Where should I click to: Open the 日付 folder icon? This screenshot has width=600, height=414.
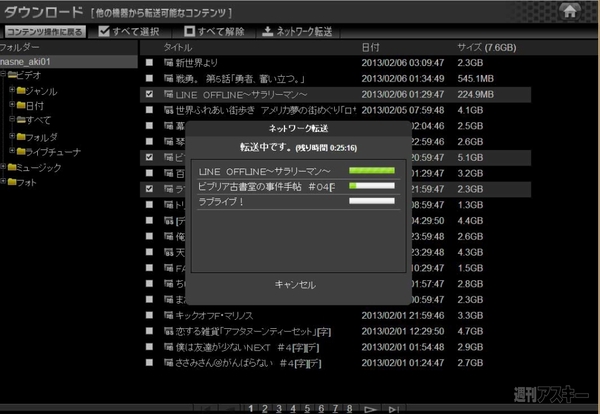point(21,105)
